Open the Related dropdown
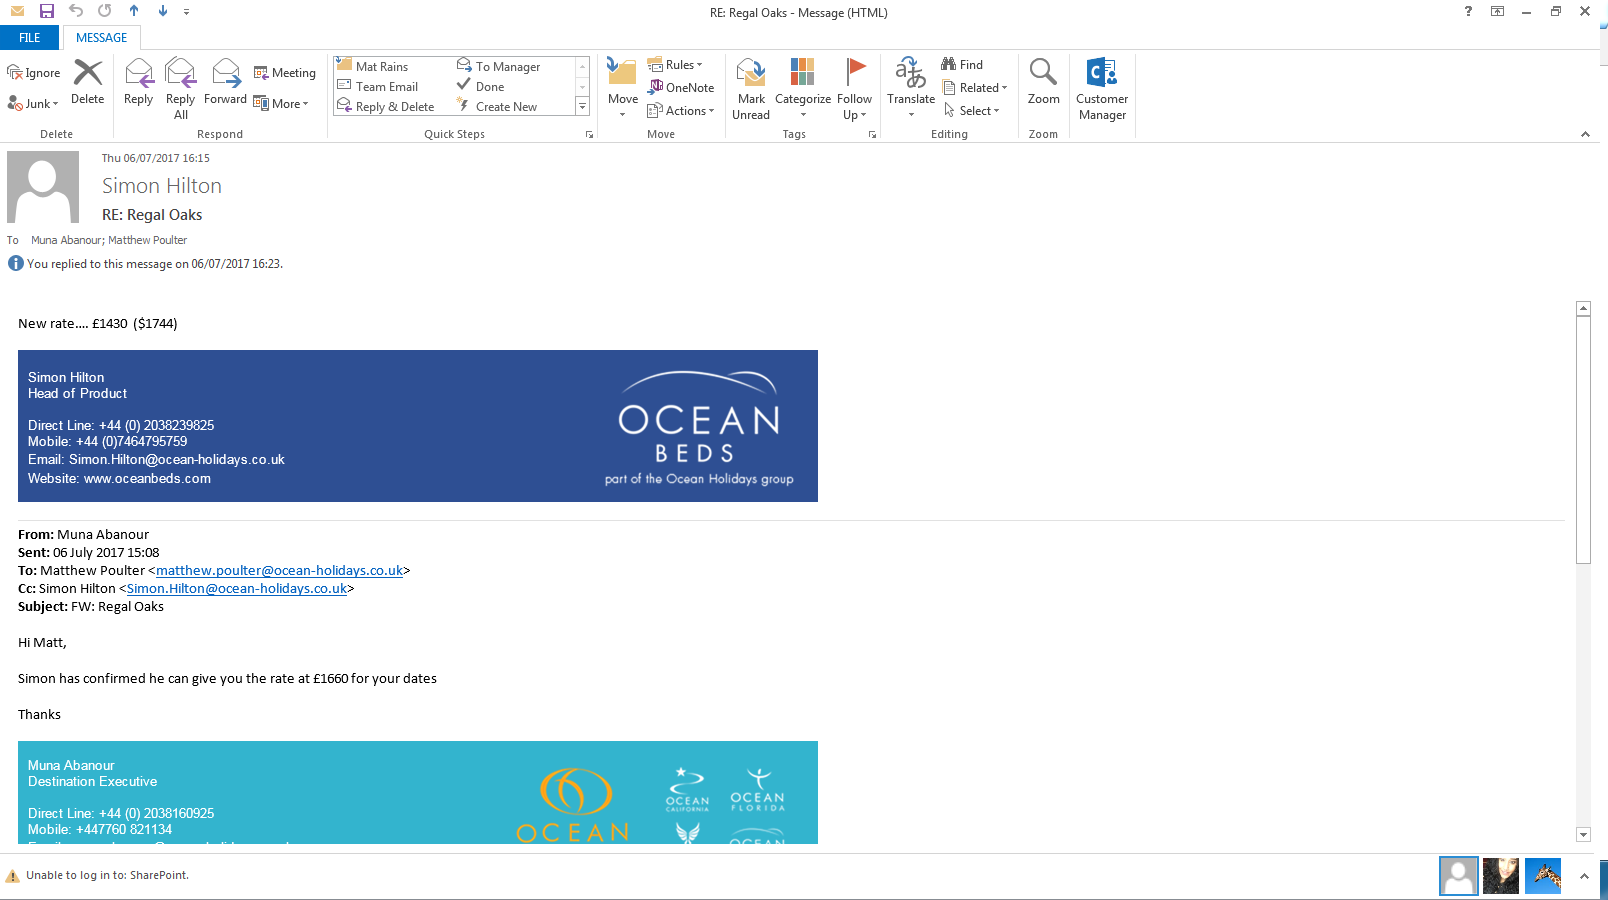Screen dimensions: 1608x900 (975, 88)
